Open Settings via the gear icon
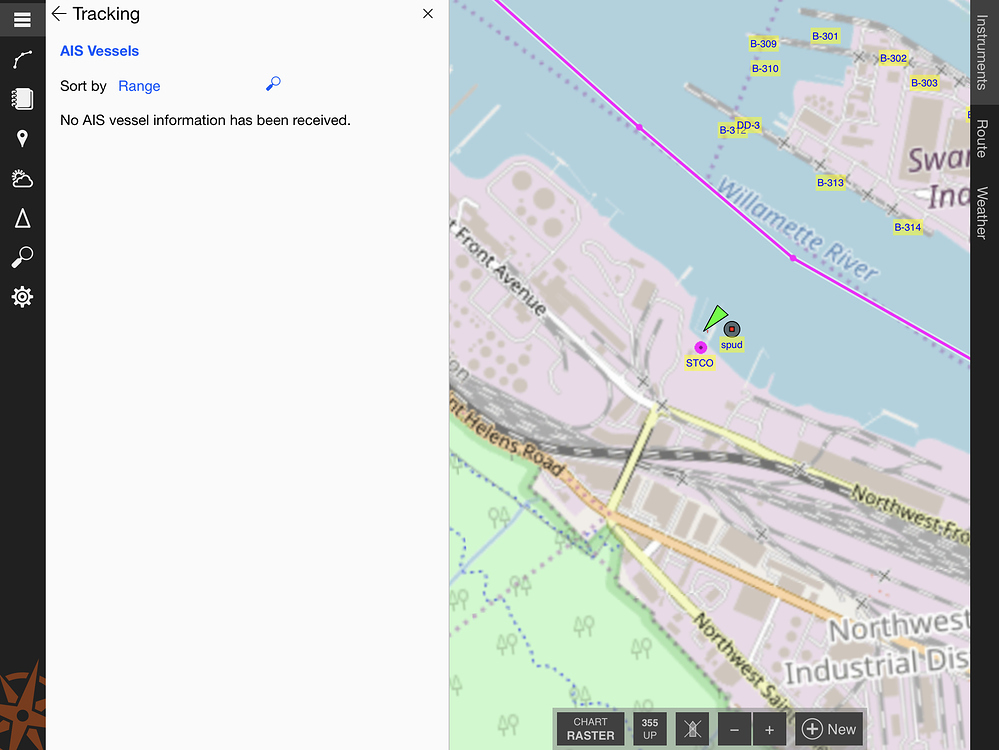The image size is (999, 750). 22,296
